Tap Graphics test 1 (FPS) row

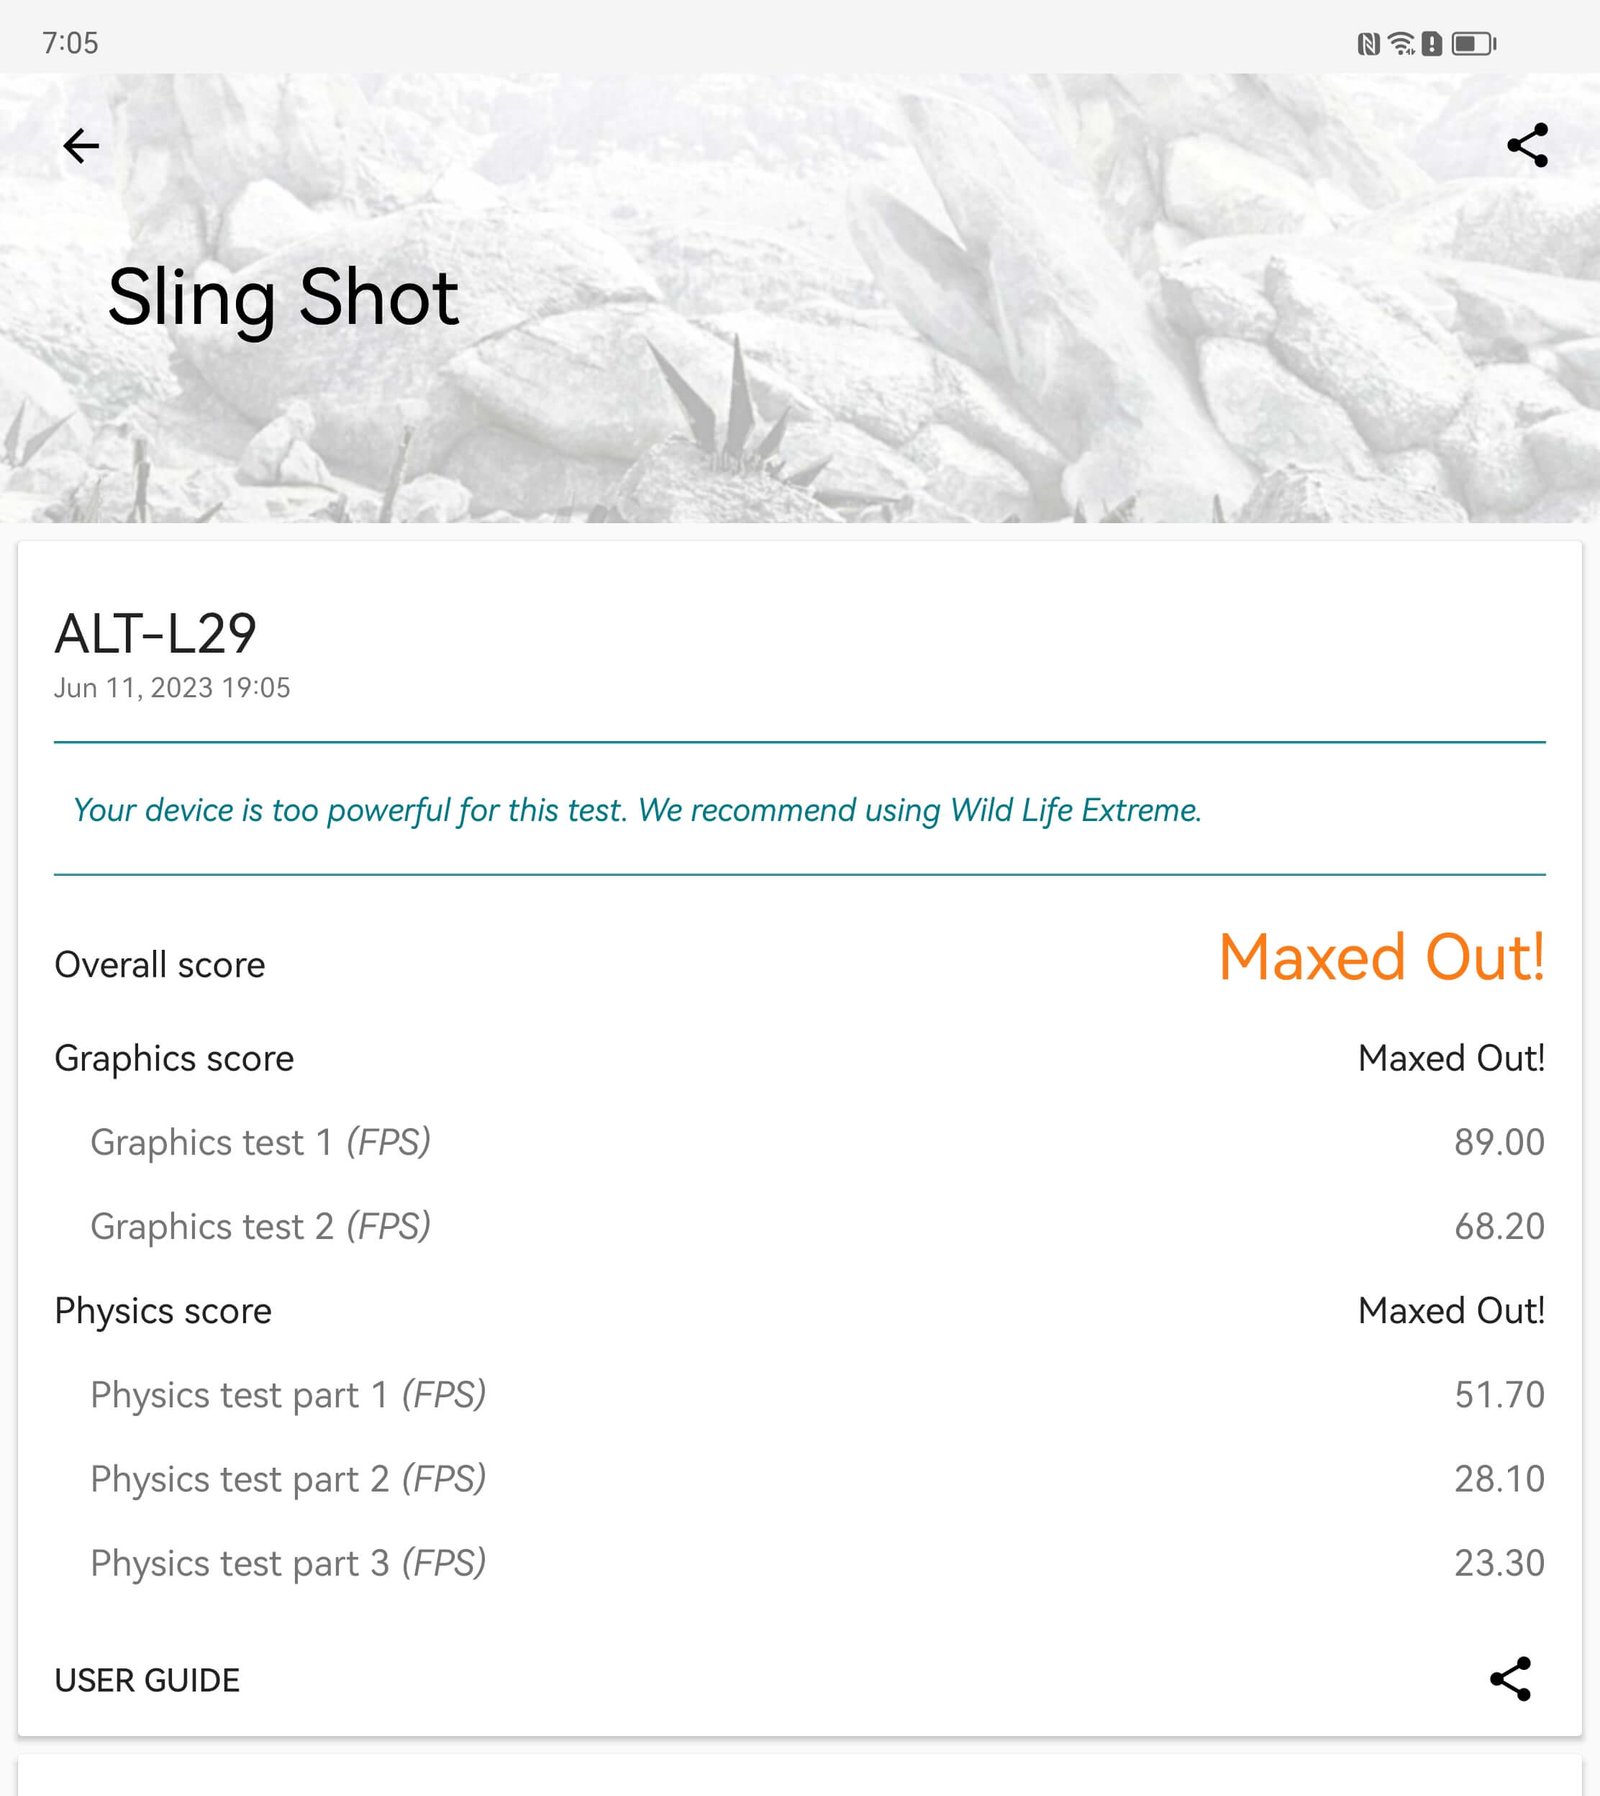[800, 1142]
